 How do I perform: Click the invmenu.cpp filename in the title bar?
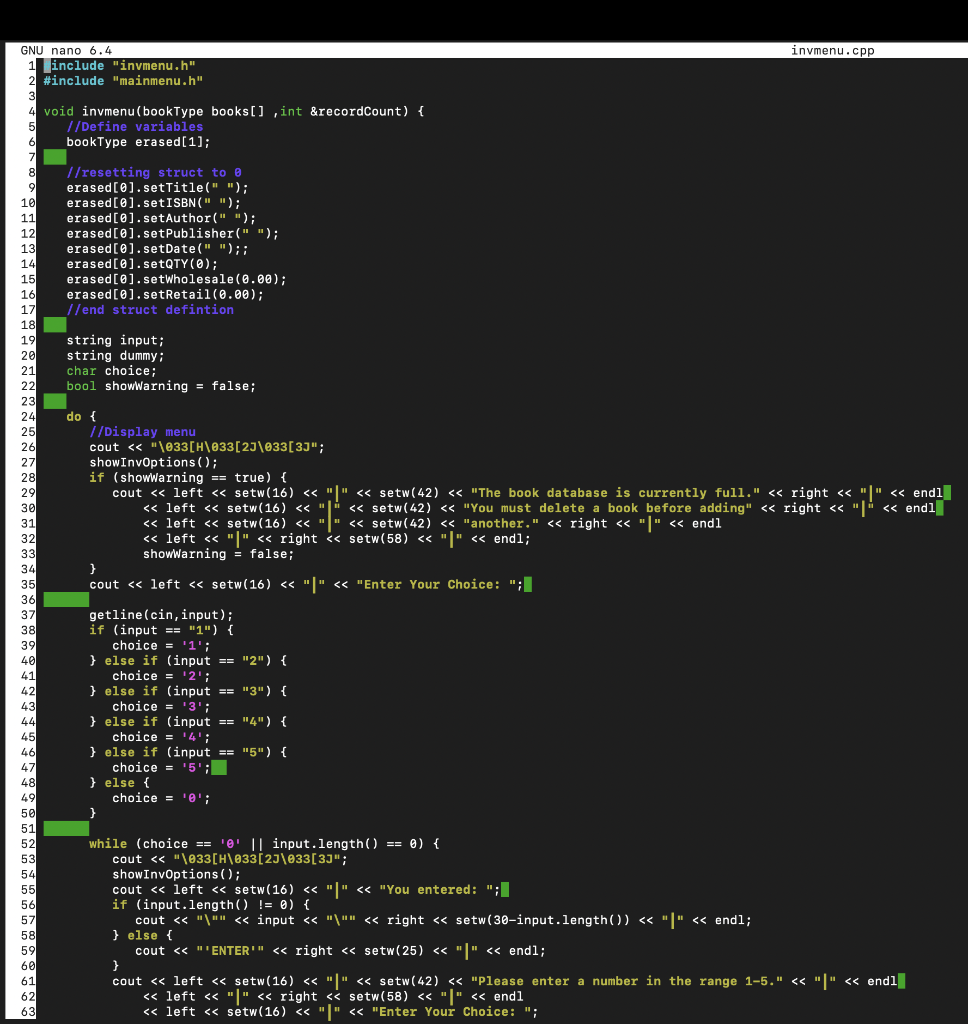833,49
